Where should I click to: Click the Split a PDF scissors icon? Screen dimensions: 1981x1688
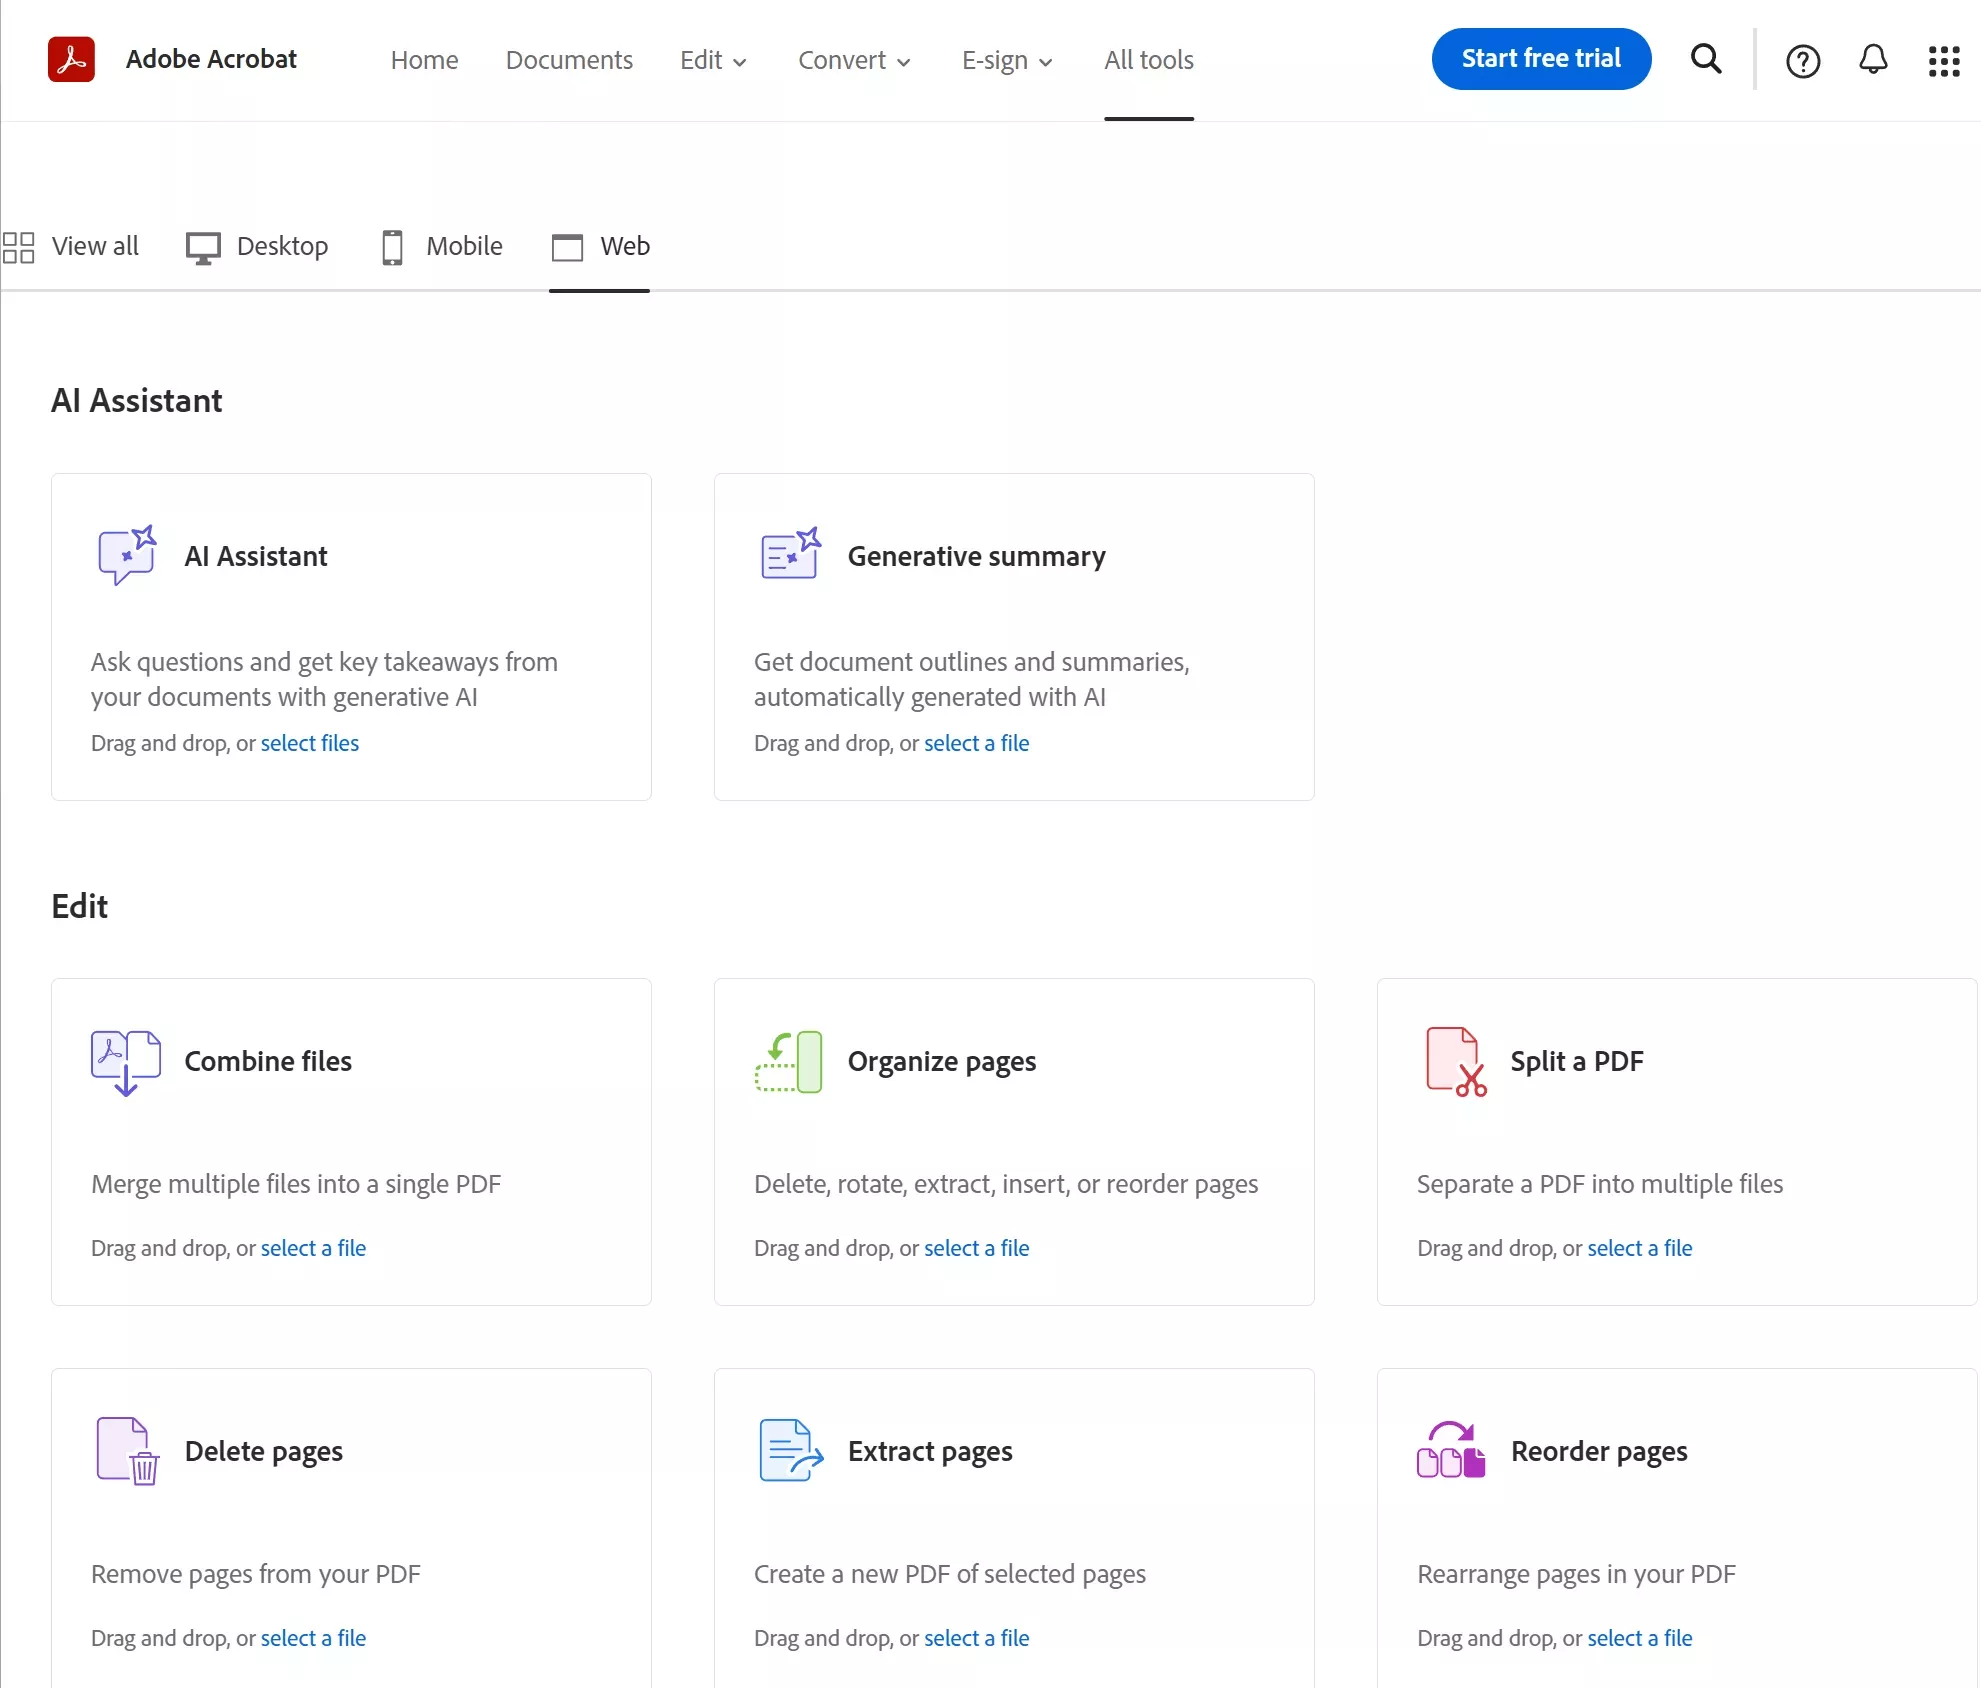click(1455, 1062)
